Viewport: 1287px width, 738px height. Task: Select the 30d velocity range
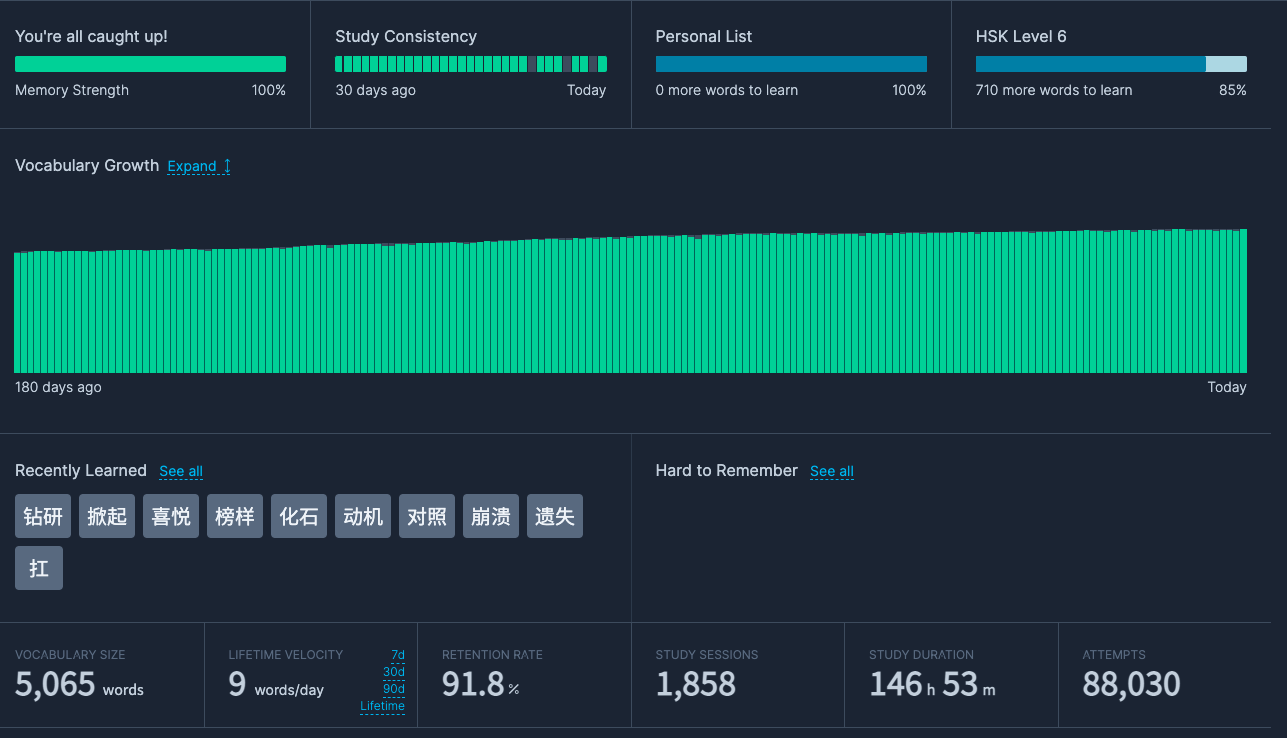(x=393, y=672)
